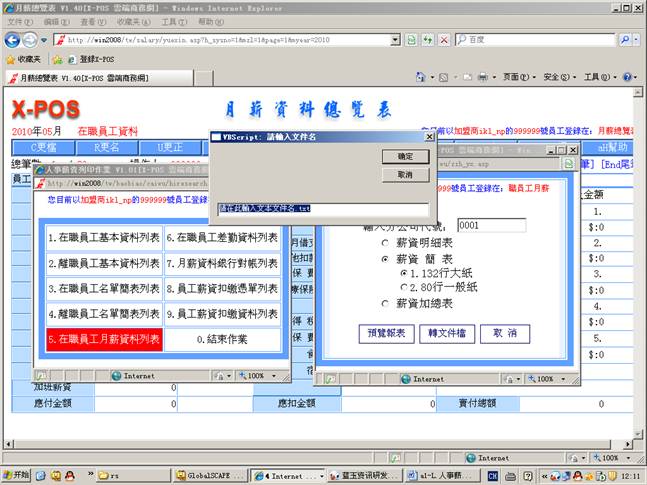Click the stop loading X icon
The width and height of the screenshot is (647, 485).
pyautogui.click(x=442, y=40)
